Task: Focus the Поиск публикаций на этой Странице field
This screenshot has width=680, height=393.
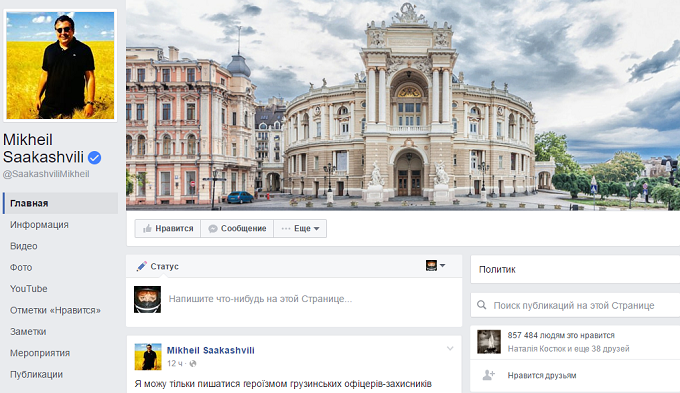Action: 574,305
